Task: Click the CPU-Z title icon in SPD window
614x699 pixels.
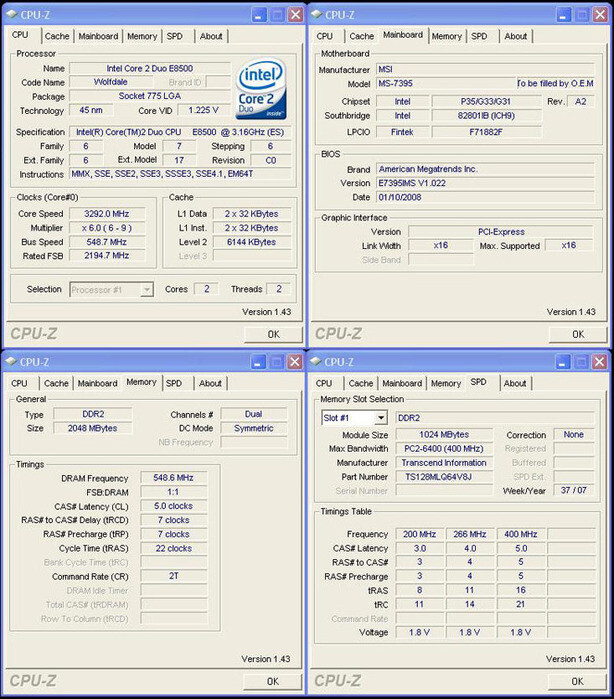Action: (x=316, y=362)
